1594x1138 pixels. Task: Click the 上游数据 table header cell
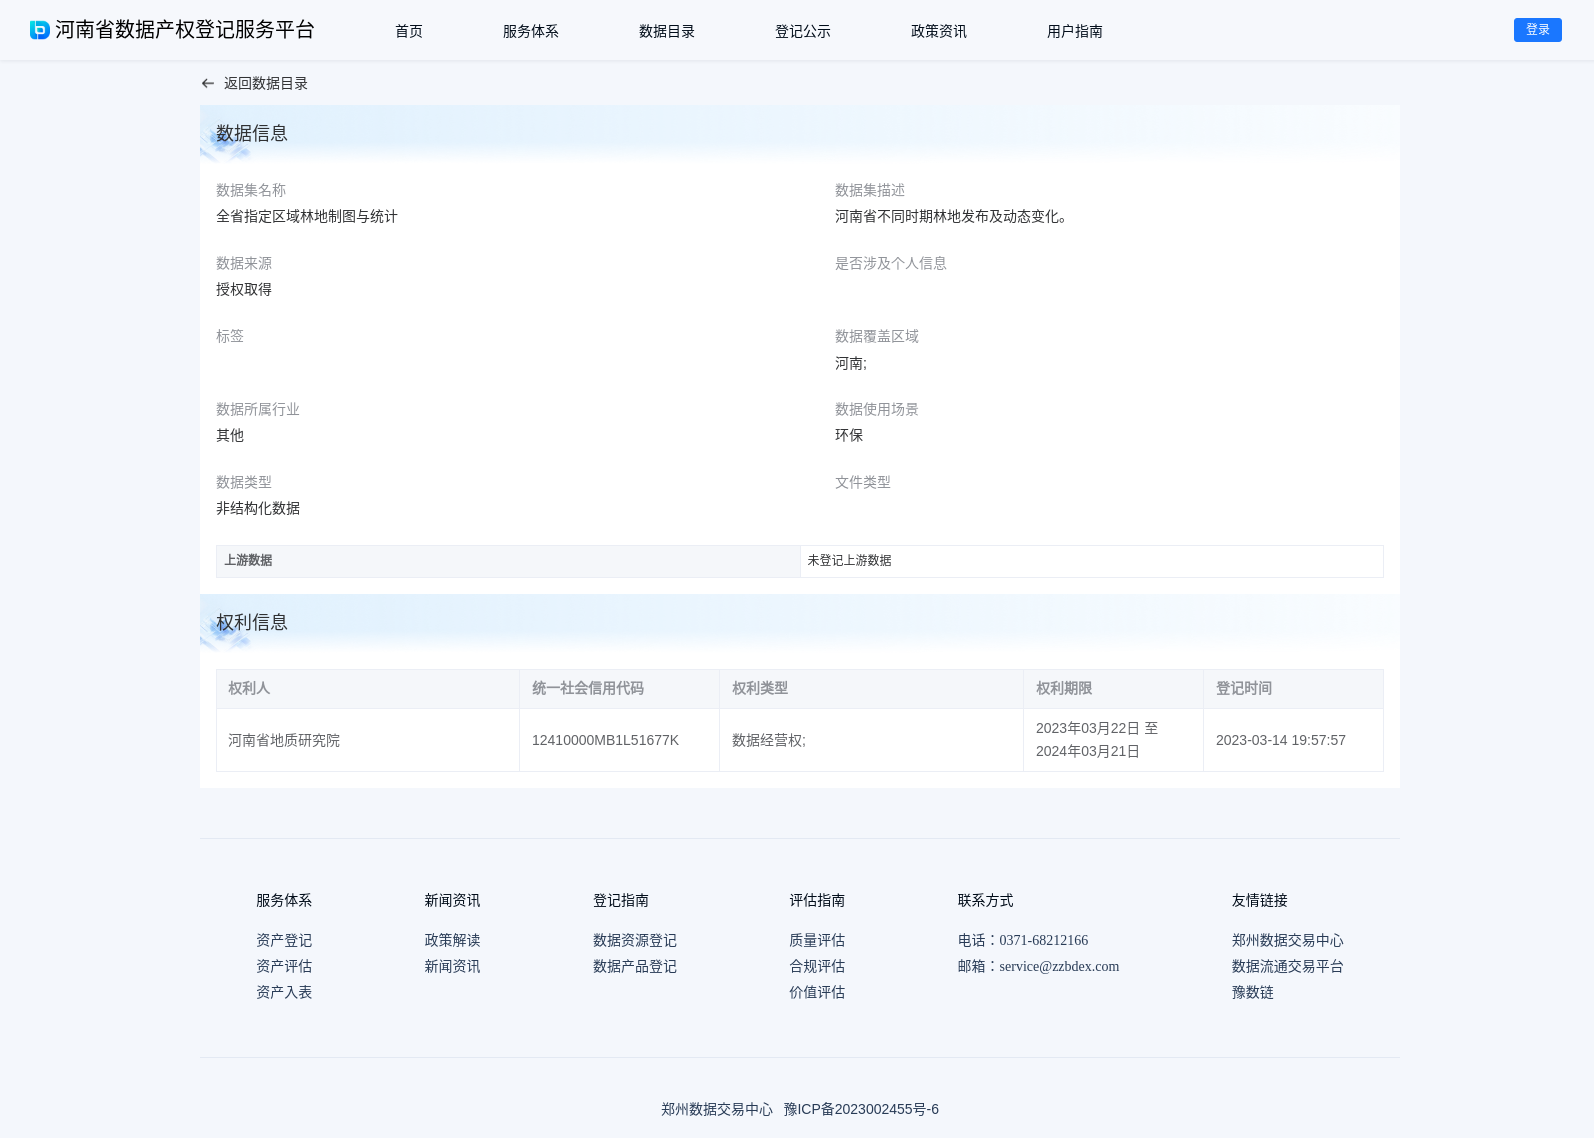pyautogui.click(x=508, y=561)
